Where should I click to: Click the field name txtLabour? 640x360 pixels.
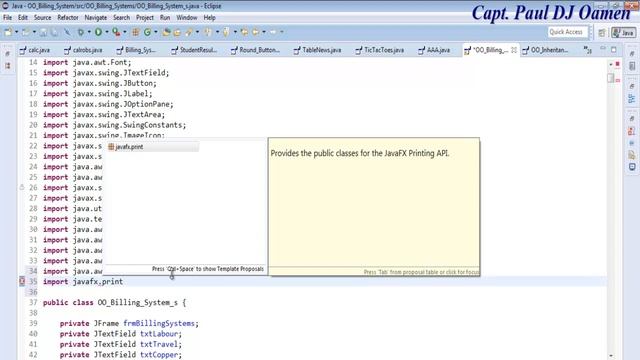pos(159,334)
